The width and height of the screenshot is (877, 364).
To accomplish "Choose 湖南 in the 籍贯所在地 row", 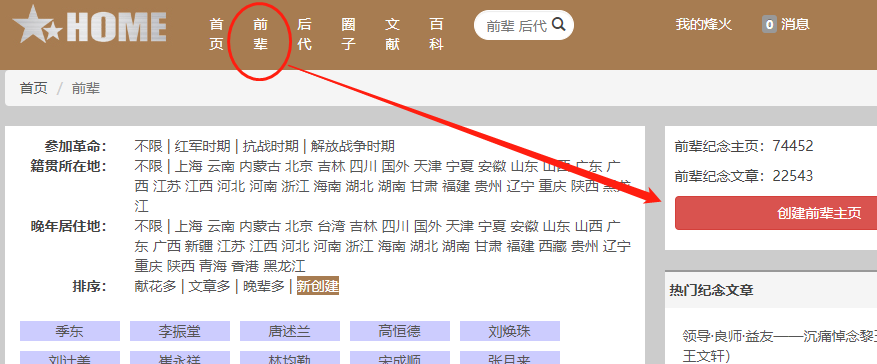I will (x=392, y=186).
